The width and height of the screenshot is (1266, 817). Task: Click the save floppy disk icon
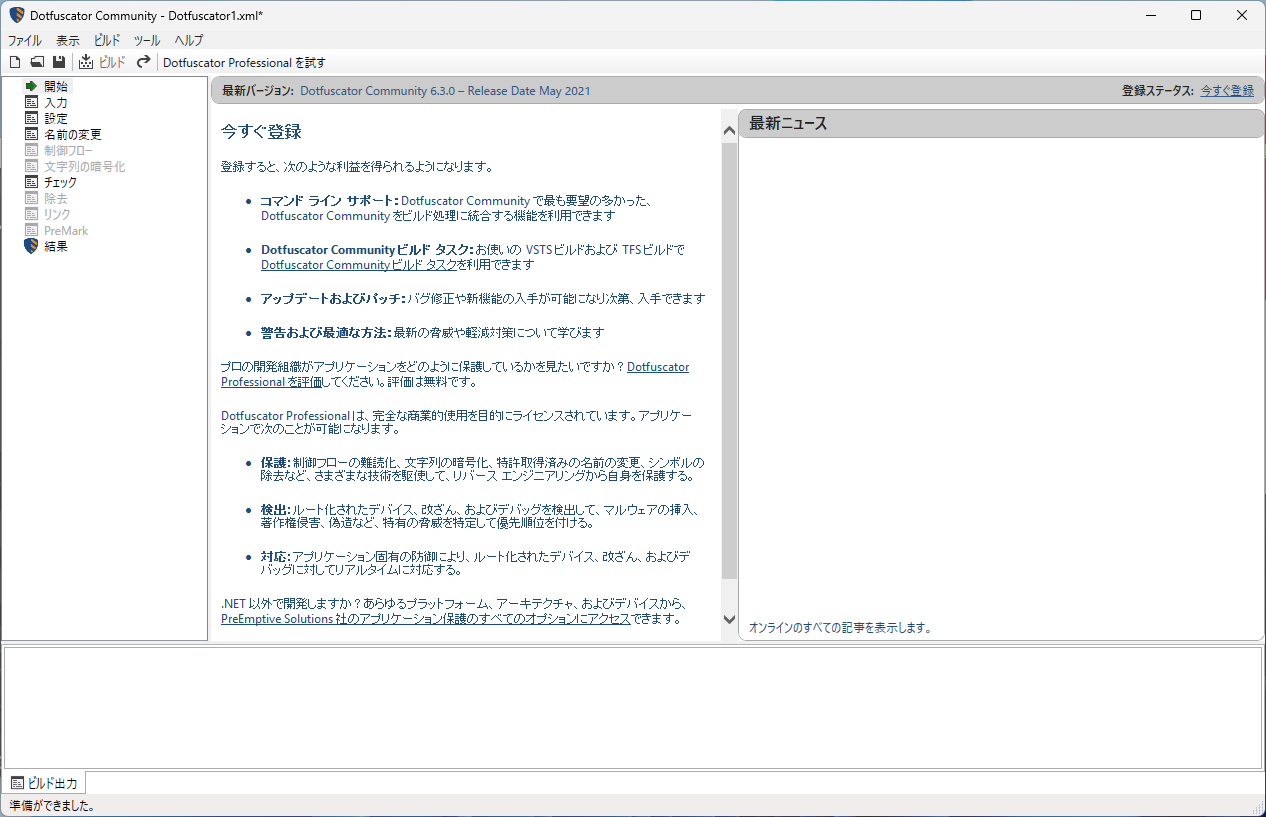(x=59, y=62)
